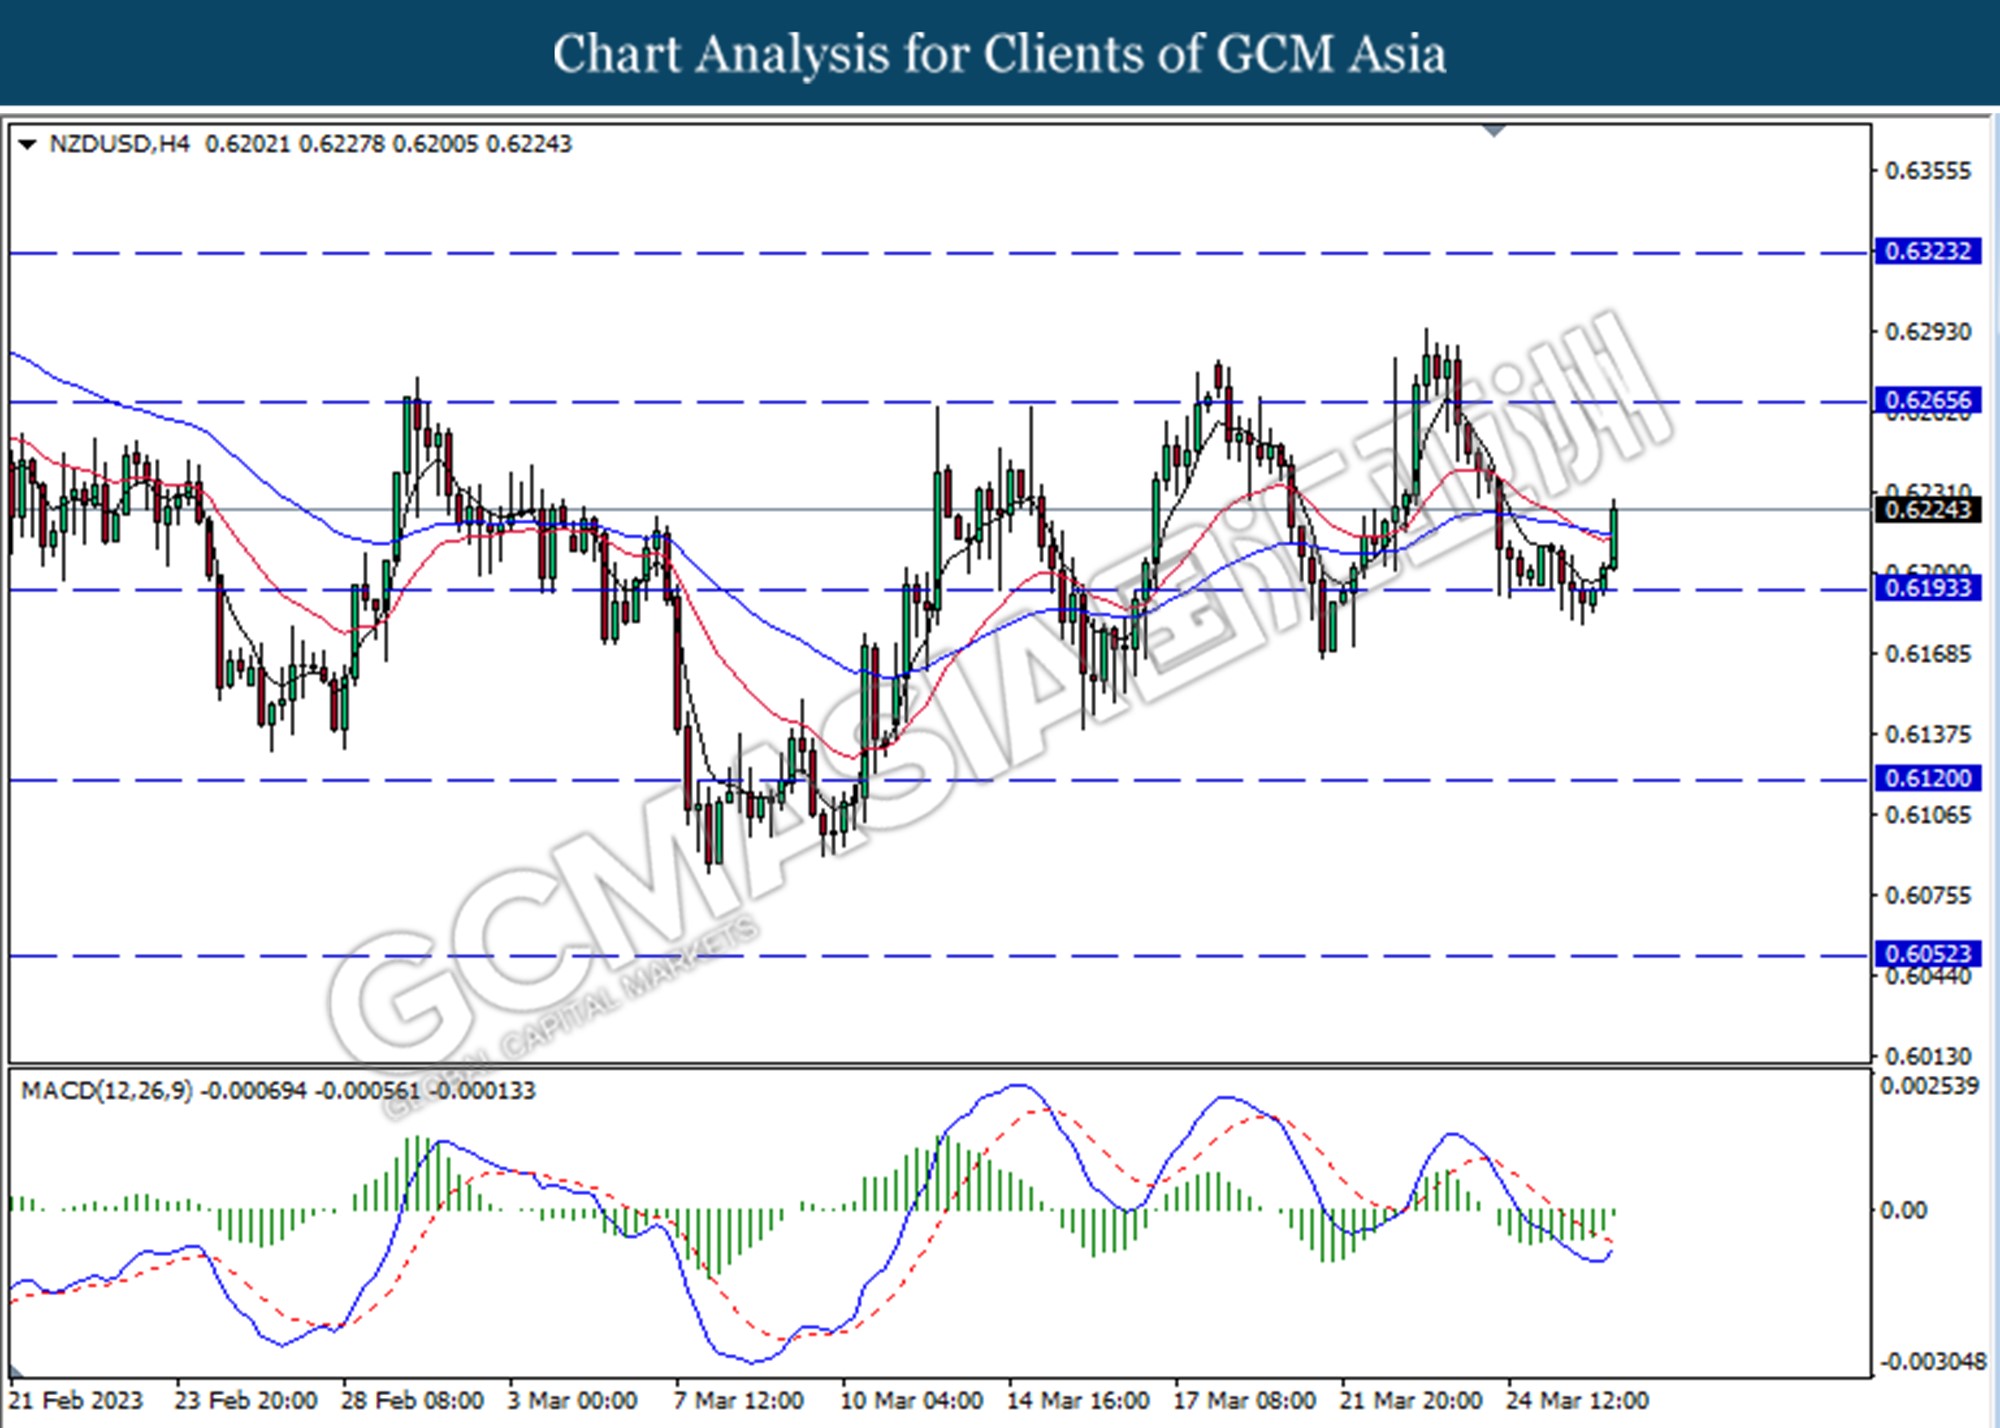Screen dimensions: 2000x1428
Task: Click the 23 Feb 20:00 time label
Action: pyautogui.click(x=246, y=1400)
